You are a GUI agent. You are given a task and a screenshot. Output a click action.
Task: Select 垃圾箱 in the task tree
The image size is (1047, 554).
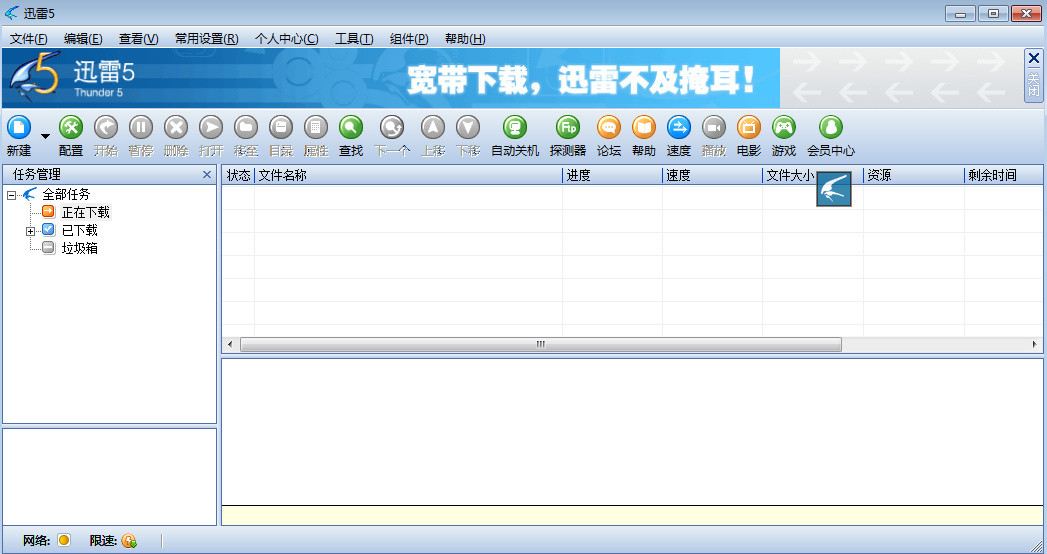(x=79, y=248)
